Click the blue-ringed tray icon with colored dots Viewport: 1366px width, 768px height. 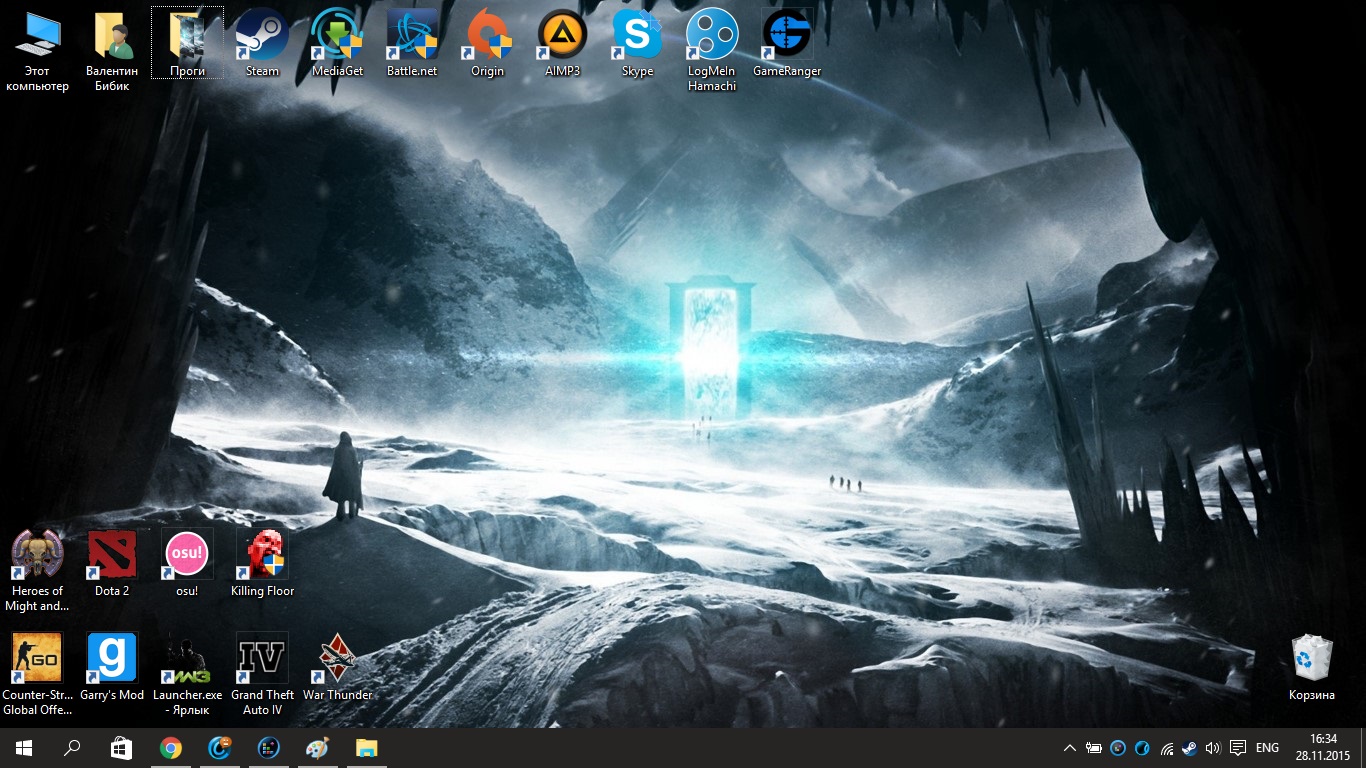tap(1118, 748)
